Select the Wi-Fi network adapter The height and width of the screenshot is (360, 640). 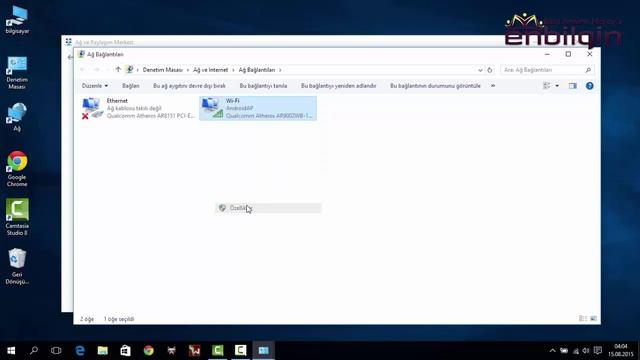click(258, 108)
